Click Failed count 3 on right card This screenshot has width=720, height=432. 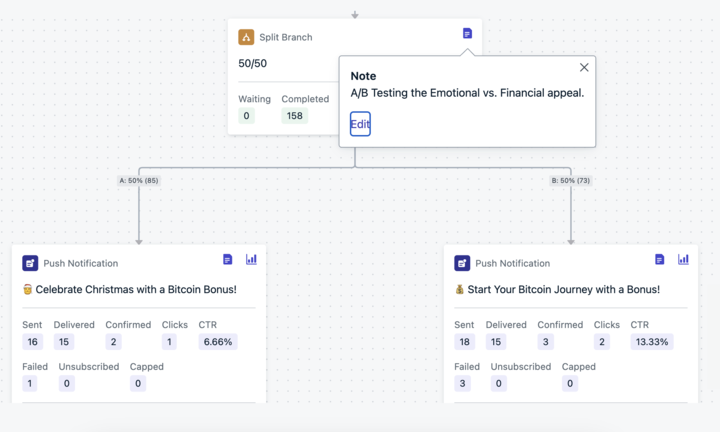(462, 383)
